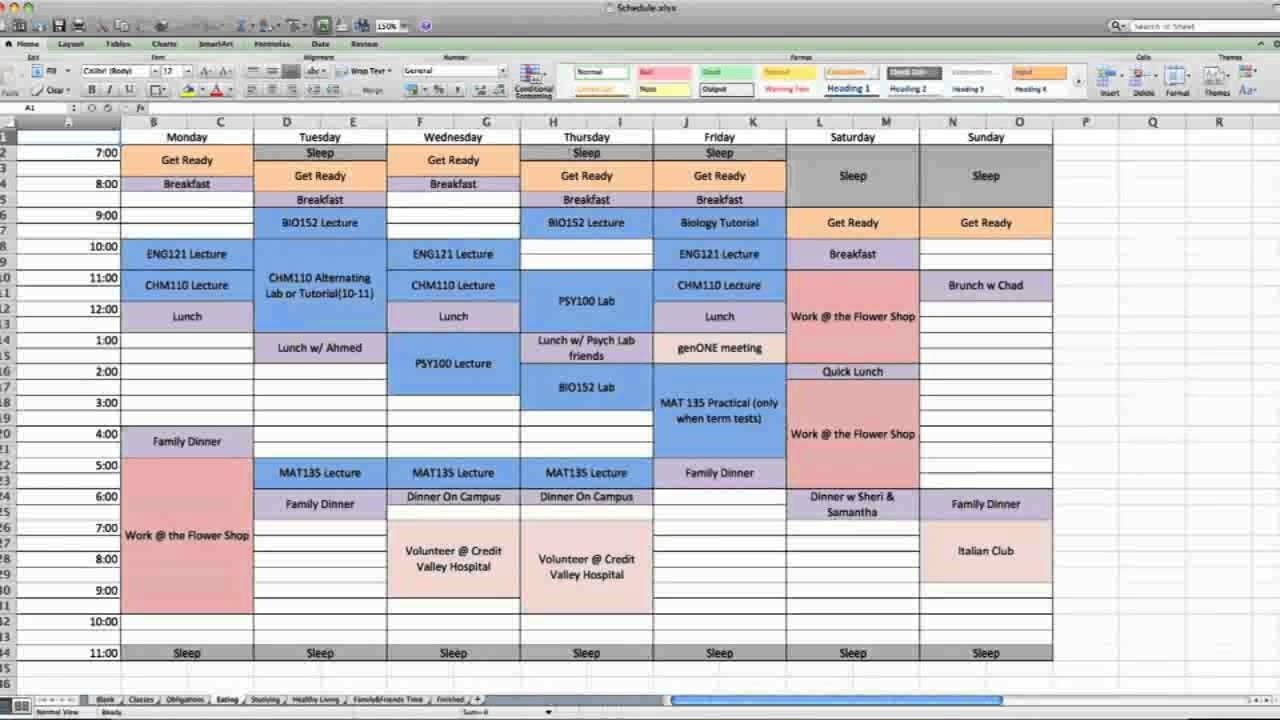
Task: Open the Obligations sheet tab
Action: point(185,700)
